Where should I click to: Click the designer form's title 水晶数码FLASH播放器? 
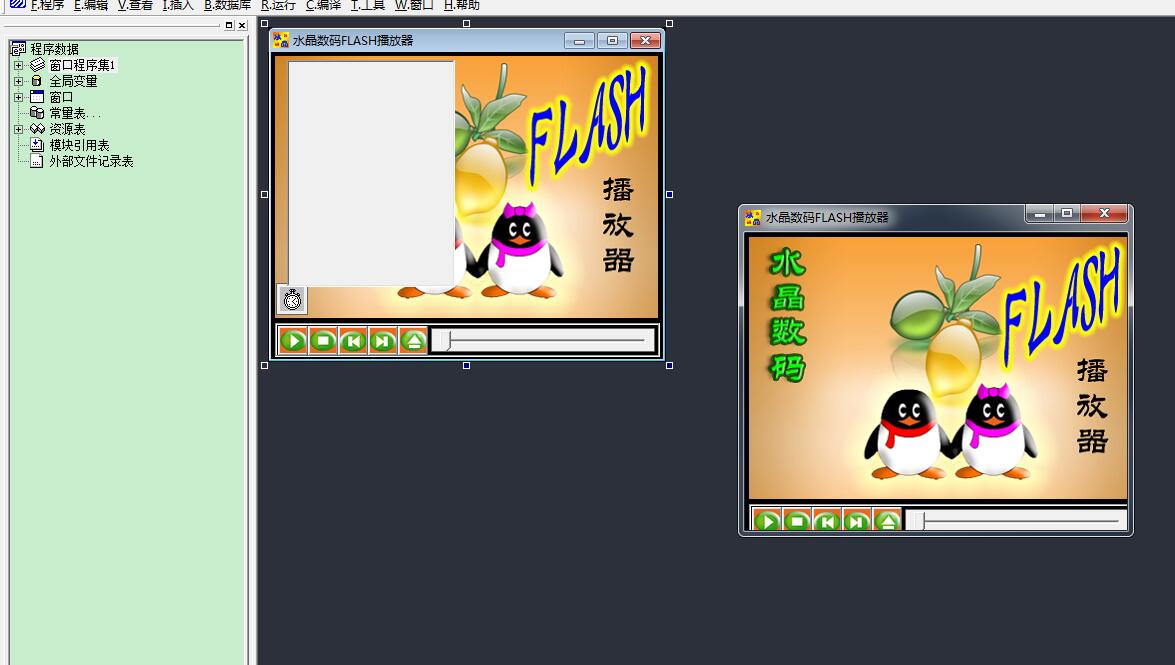click(x=353, y=40)
